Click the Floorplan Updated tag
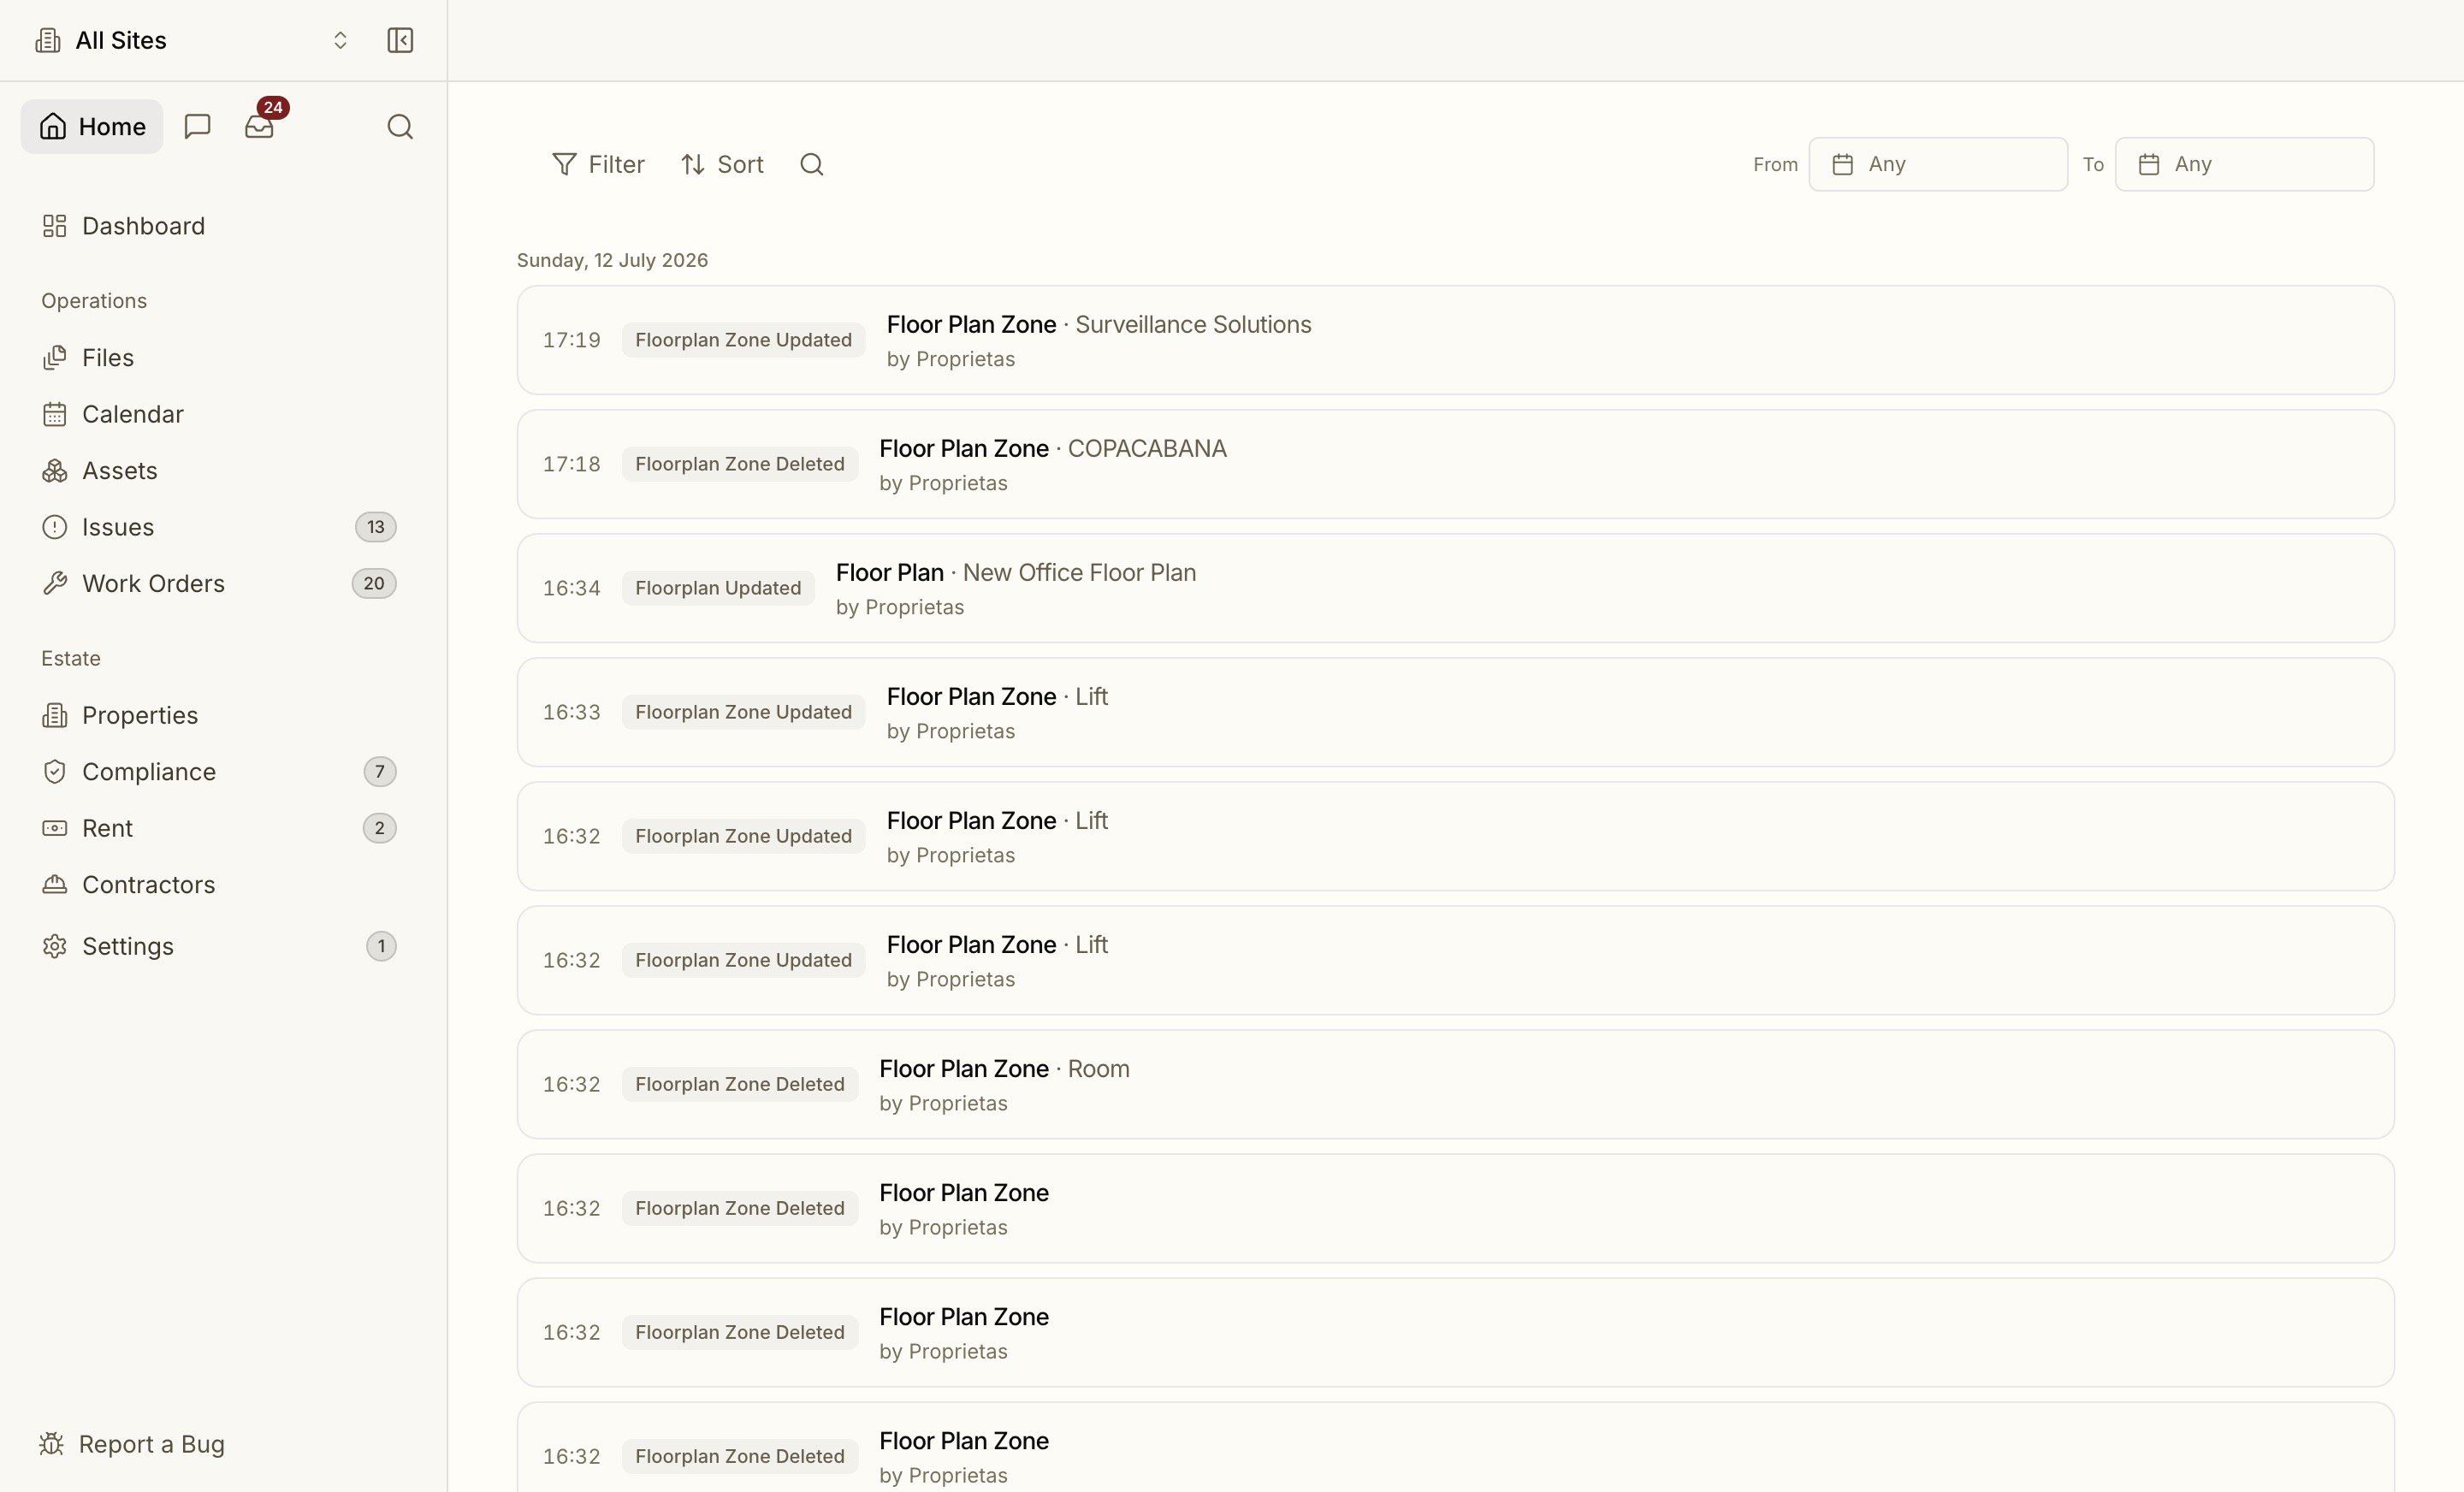 [718, 588]
